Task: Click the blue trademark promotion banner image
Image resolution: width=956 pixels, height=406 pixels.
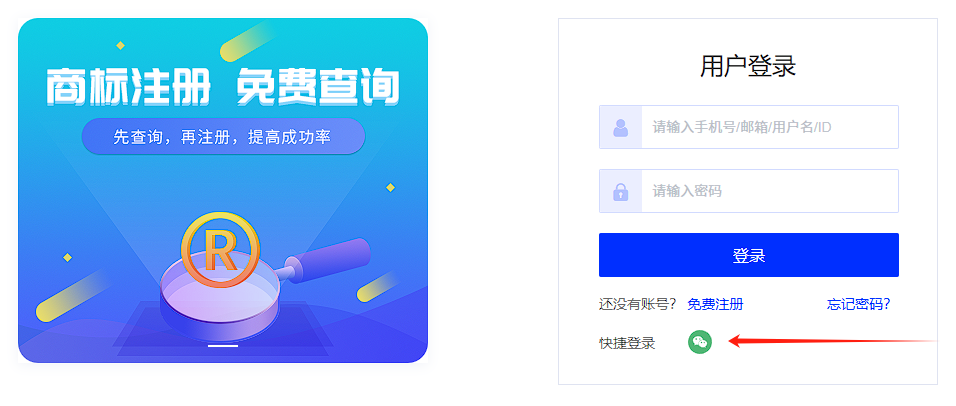Action: point(223,191)
